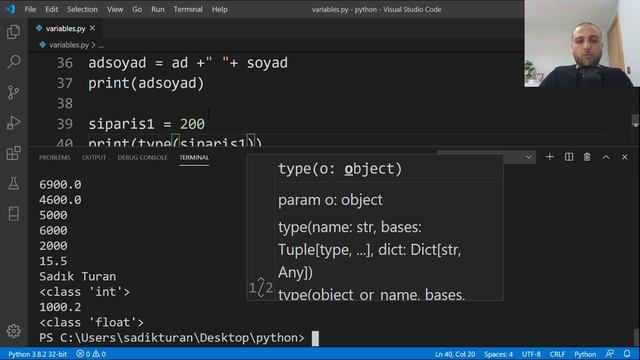Click Ln 40, Col 20 indicator
Viewport: 640px width, 360px height.
[455, 354]
